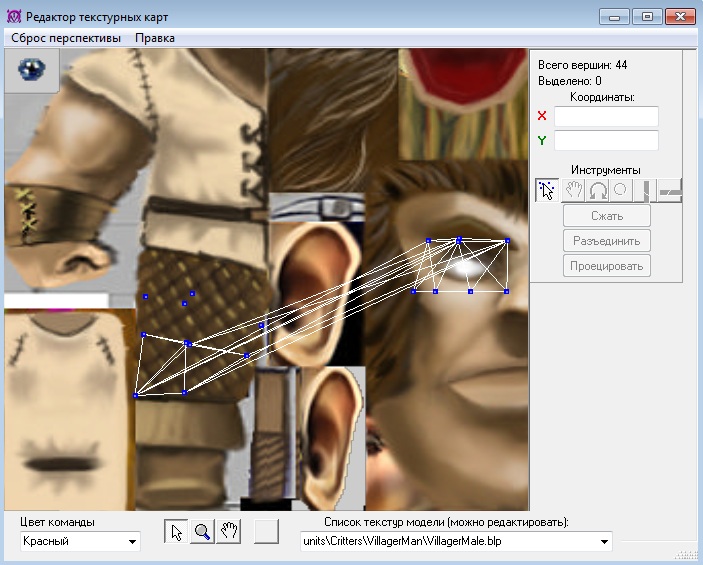Select the vertex selection tool in Инструменты
Screen dimensions: 703x565
547,190
